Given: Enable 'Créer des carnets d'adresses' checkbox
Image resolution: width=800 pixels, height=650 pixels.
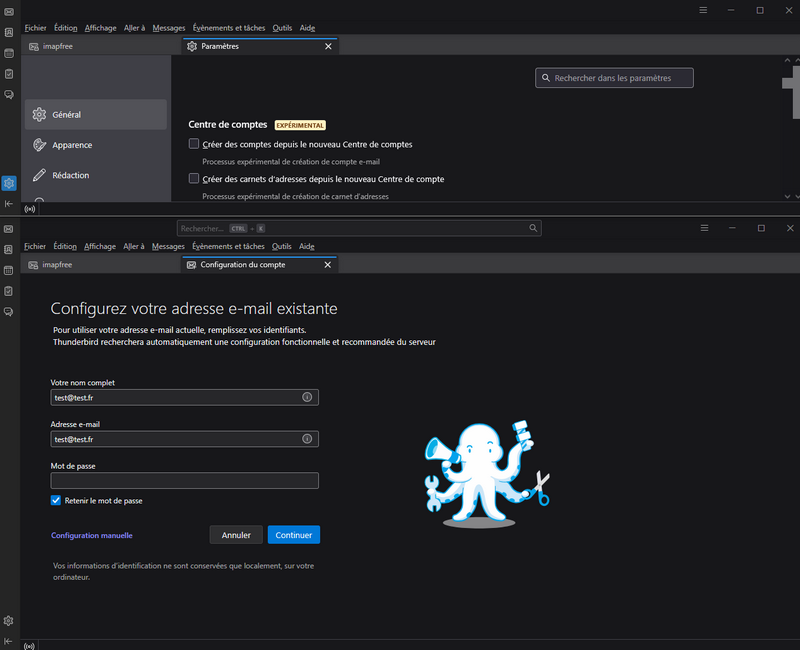Looking at the screenshot, I should click(194, 178).
